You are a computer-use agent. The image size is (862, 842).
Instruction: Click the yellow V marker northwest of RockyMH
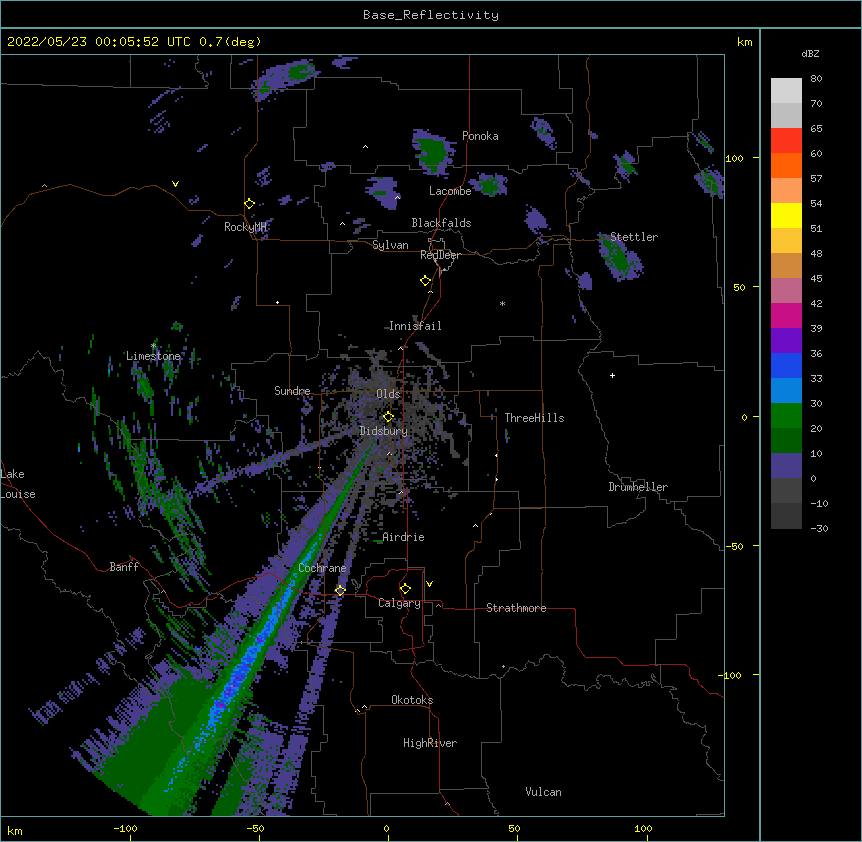point(175,184)
